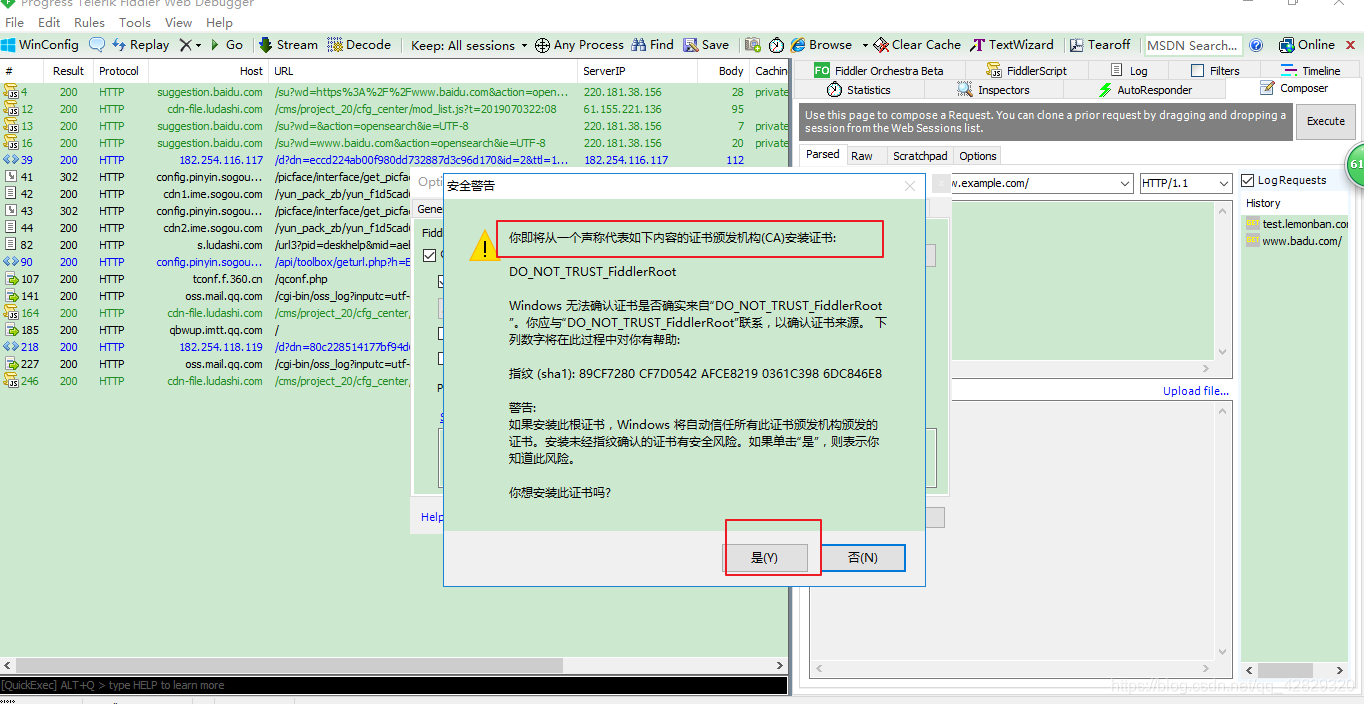Launch Browse with IE icon
The height and width of the screenshot is (704, 1364).
point(821,45)
